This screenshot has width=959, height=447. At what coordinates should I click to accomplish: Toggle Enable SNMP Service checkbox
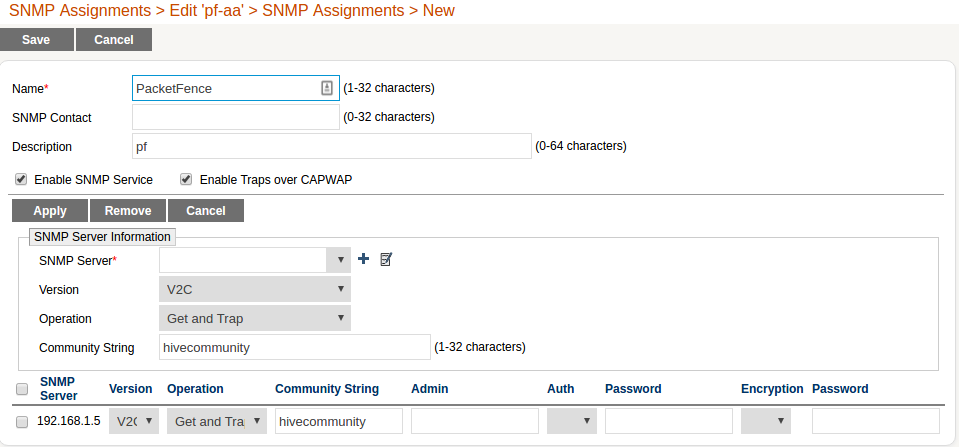[x=21, y=180]
